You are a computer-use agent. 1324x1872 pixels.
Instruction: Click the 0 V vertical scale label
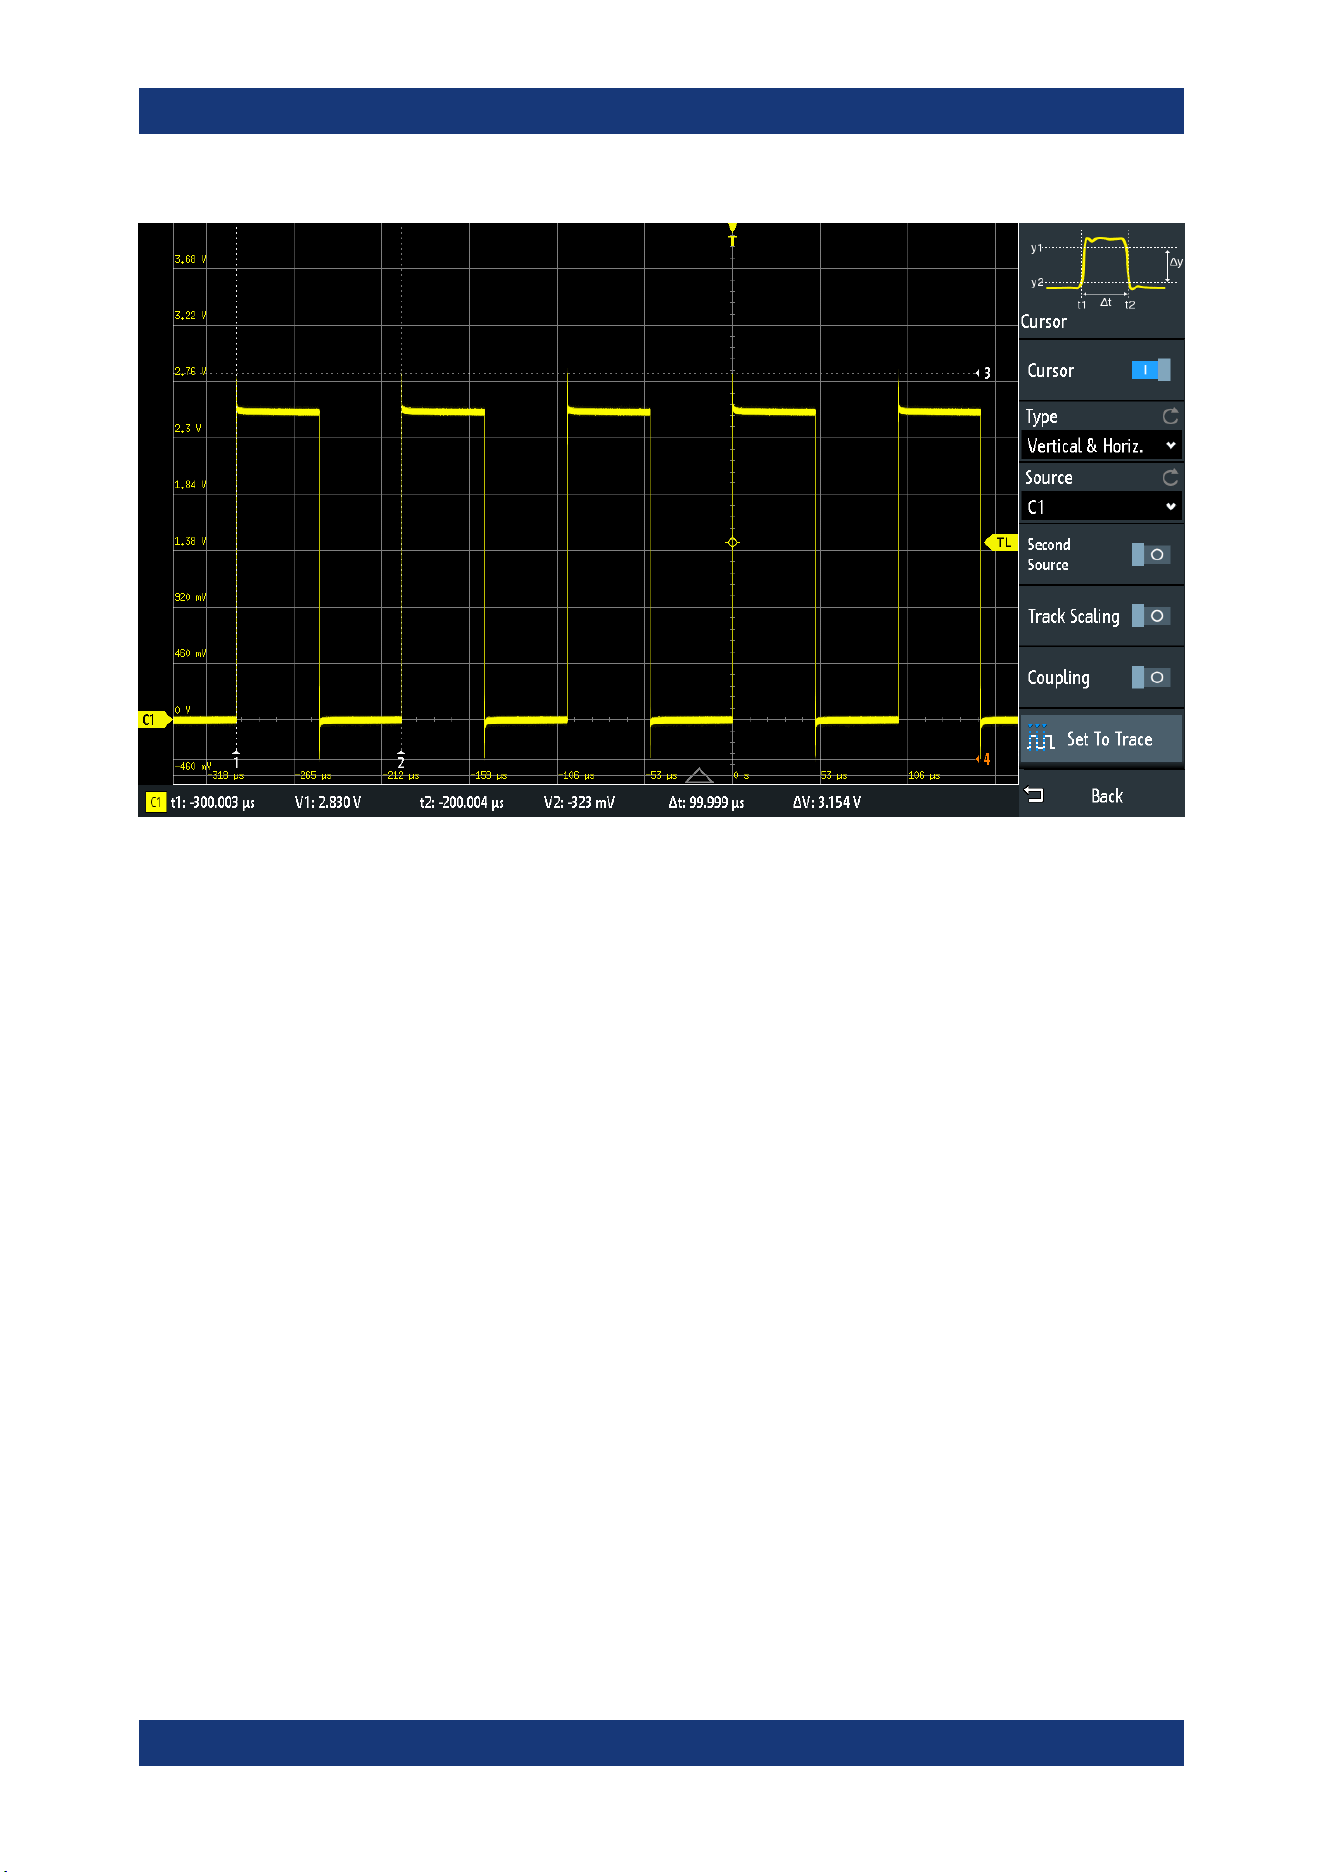click(x=182, y=710)
